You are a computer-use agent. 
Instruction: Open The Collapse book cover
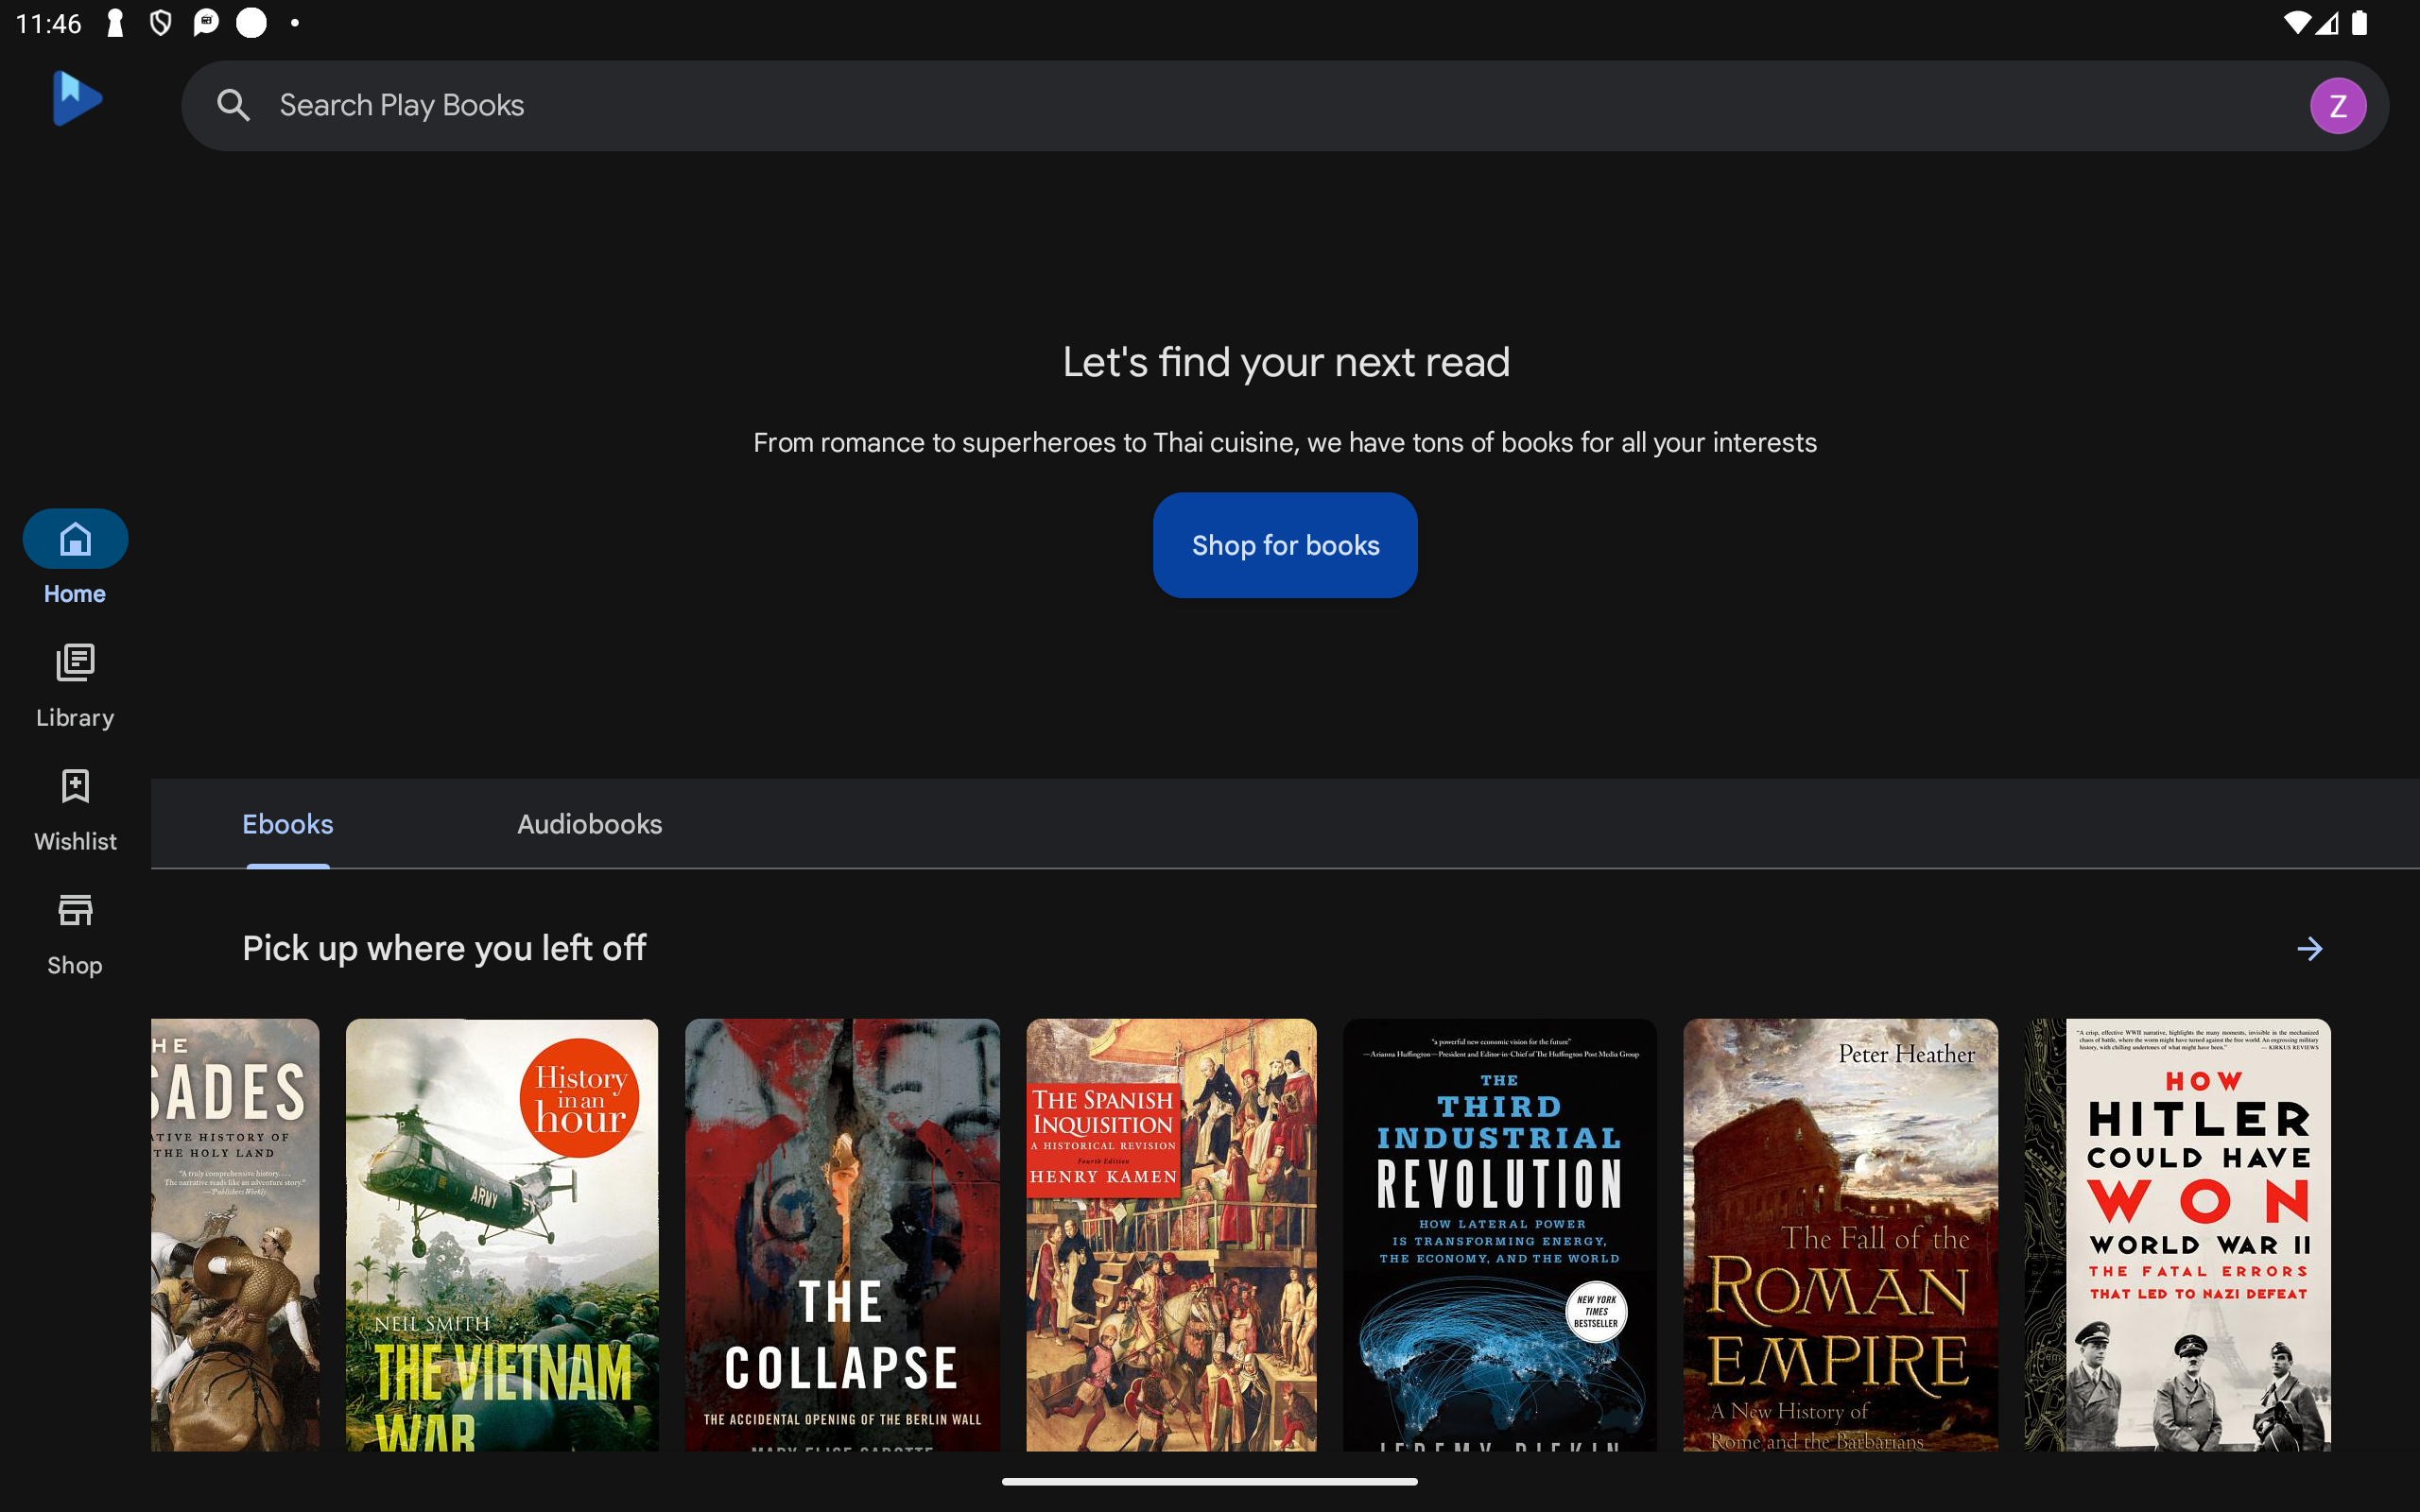(842, 1235)
